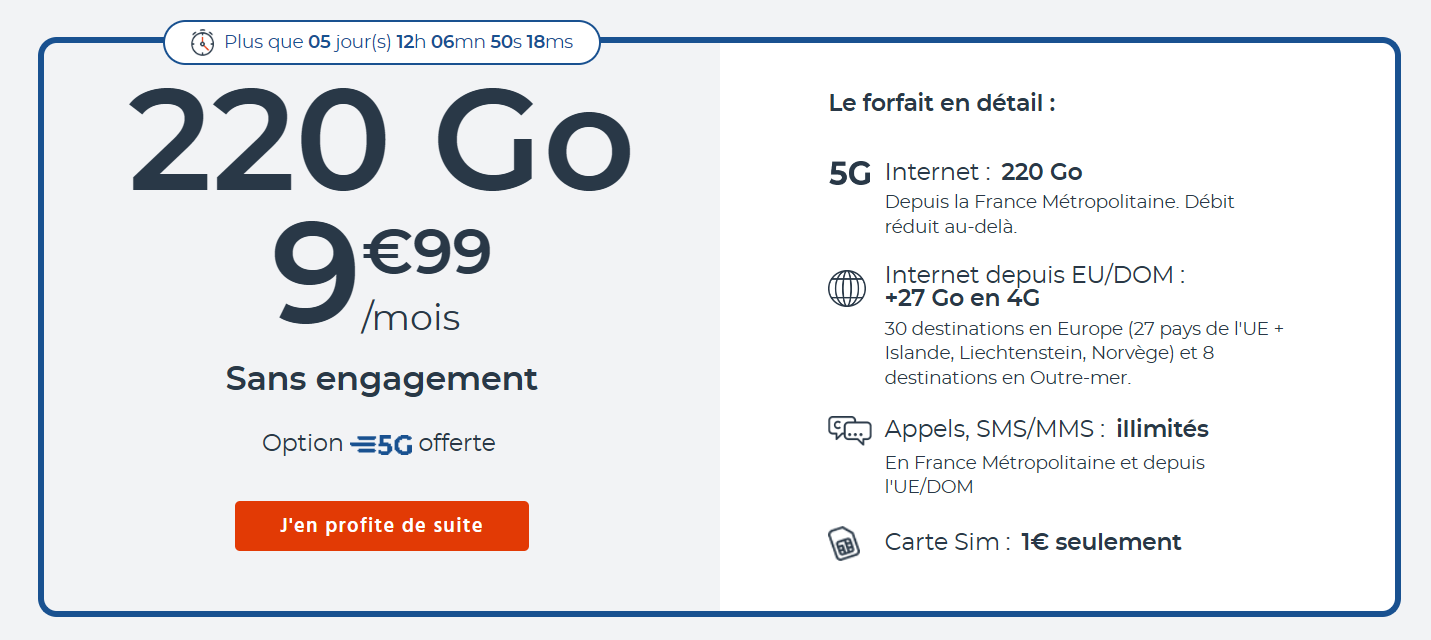
Task: Click Depuis la France Métropolitaine description
Action: pos(1060,214)
